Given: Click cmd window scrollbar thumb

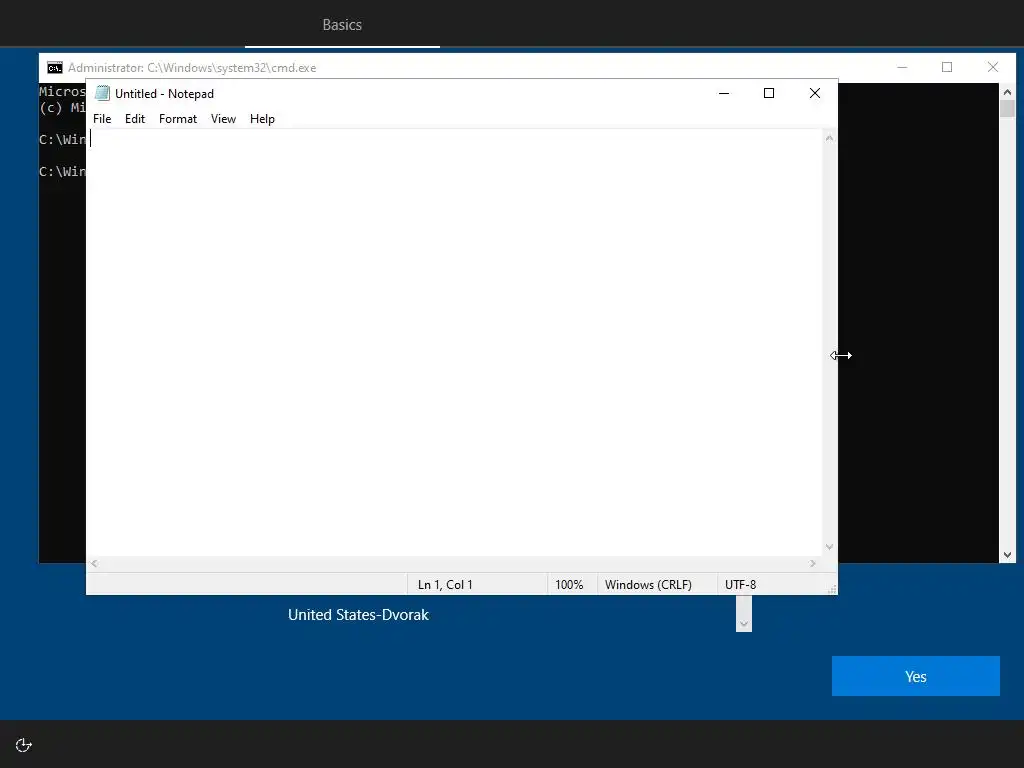Looking at the screenshot, I should point(1007,108).
